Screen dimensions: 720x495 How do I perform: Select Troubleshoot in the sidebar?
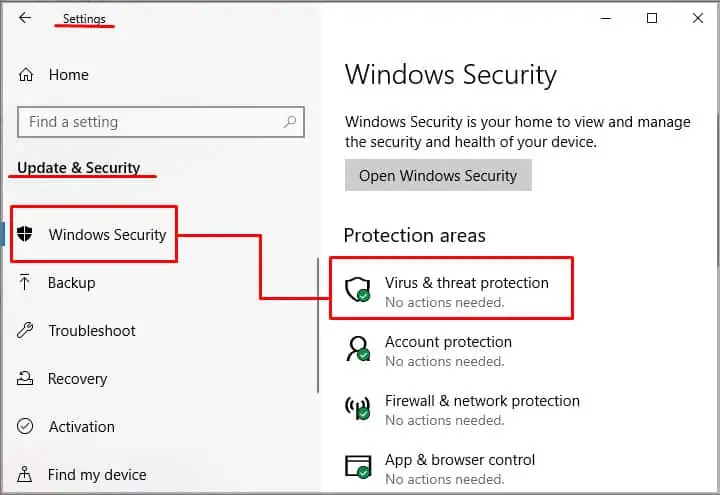(92, 331)
